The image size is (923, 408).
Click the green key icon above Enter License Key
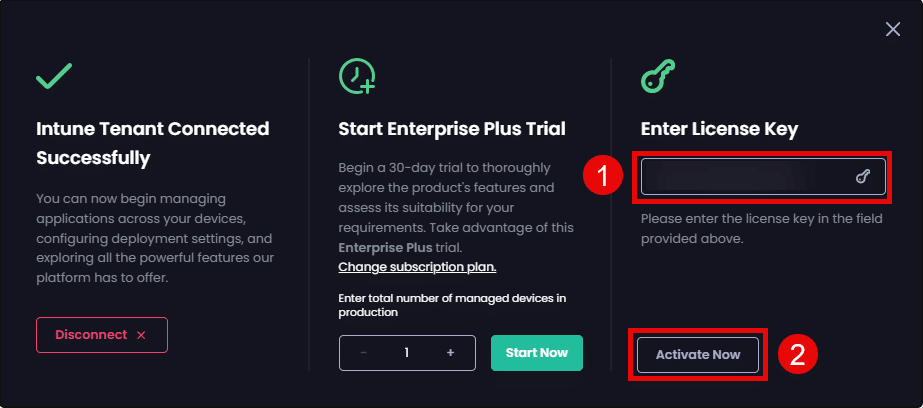(658, 76)
